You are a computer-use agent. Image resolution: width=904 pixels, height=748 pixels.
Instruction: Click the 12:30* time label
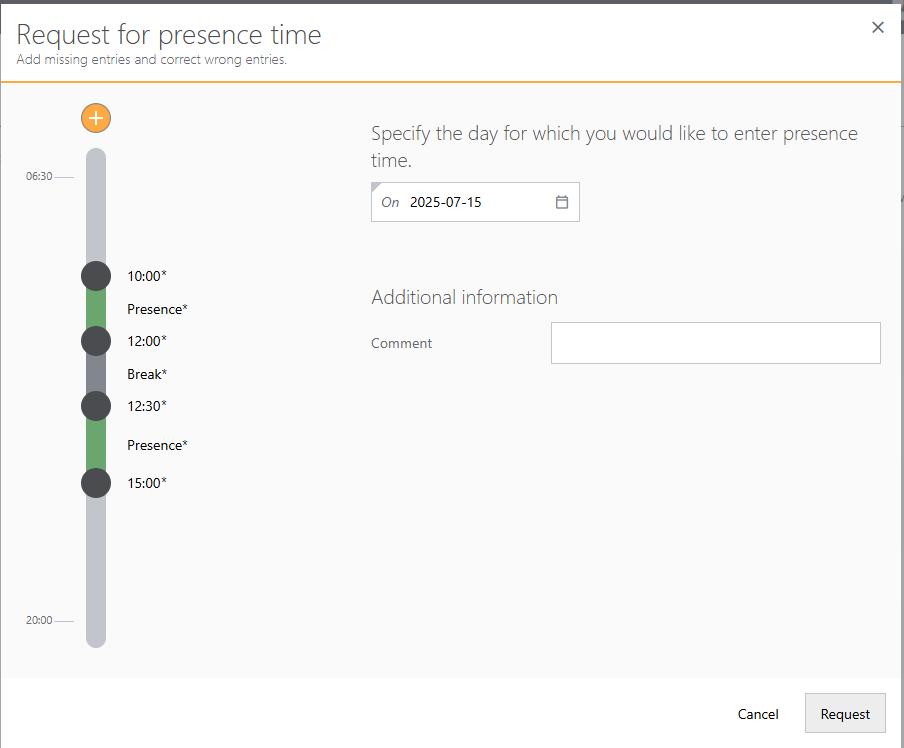point(147,406)
